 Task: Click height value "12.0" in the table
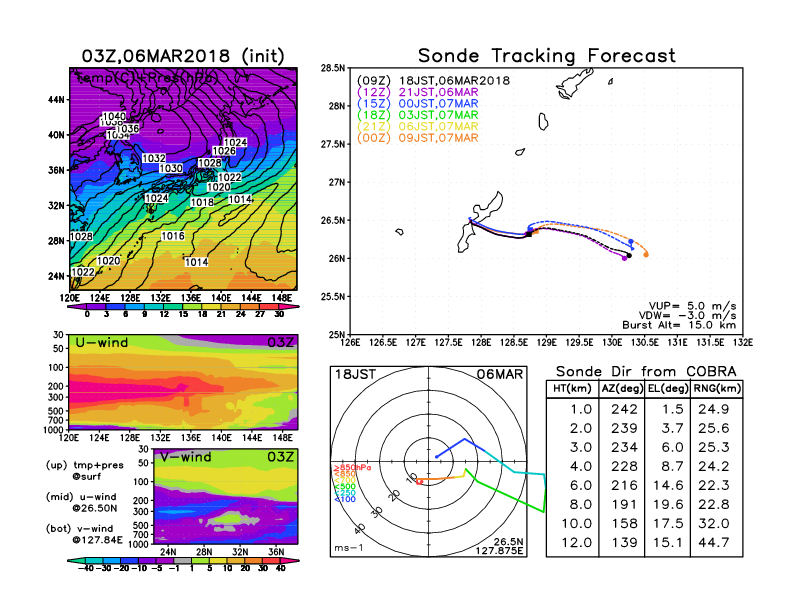[577, 543]
